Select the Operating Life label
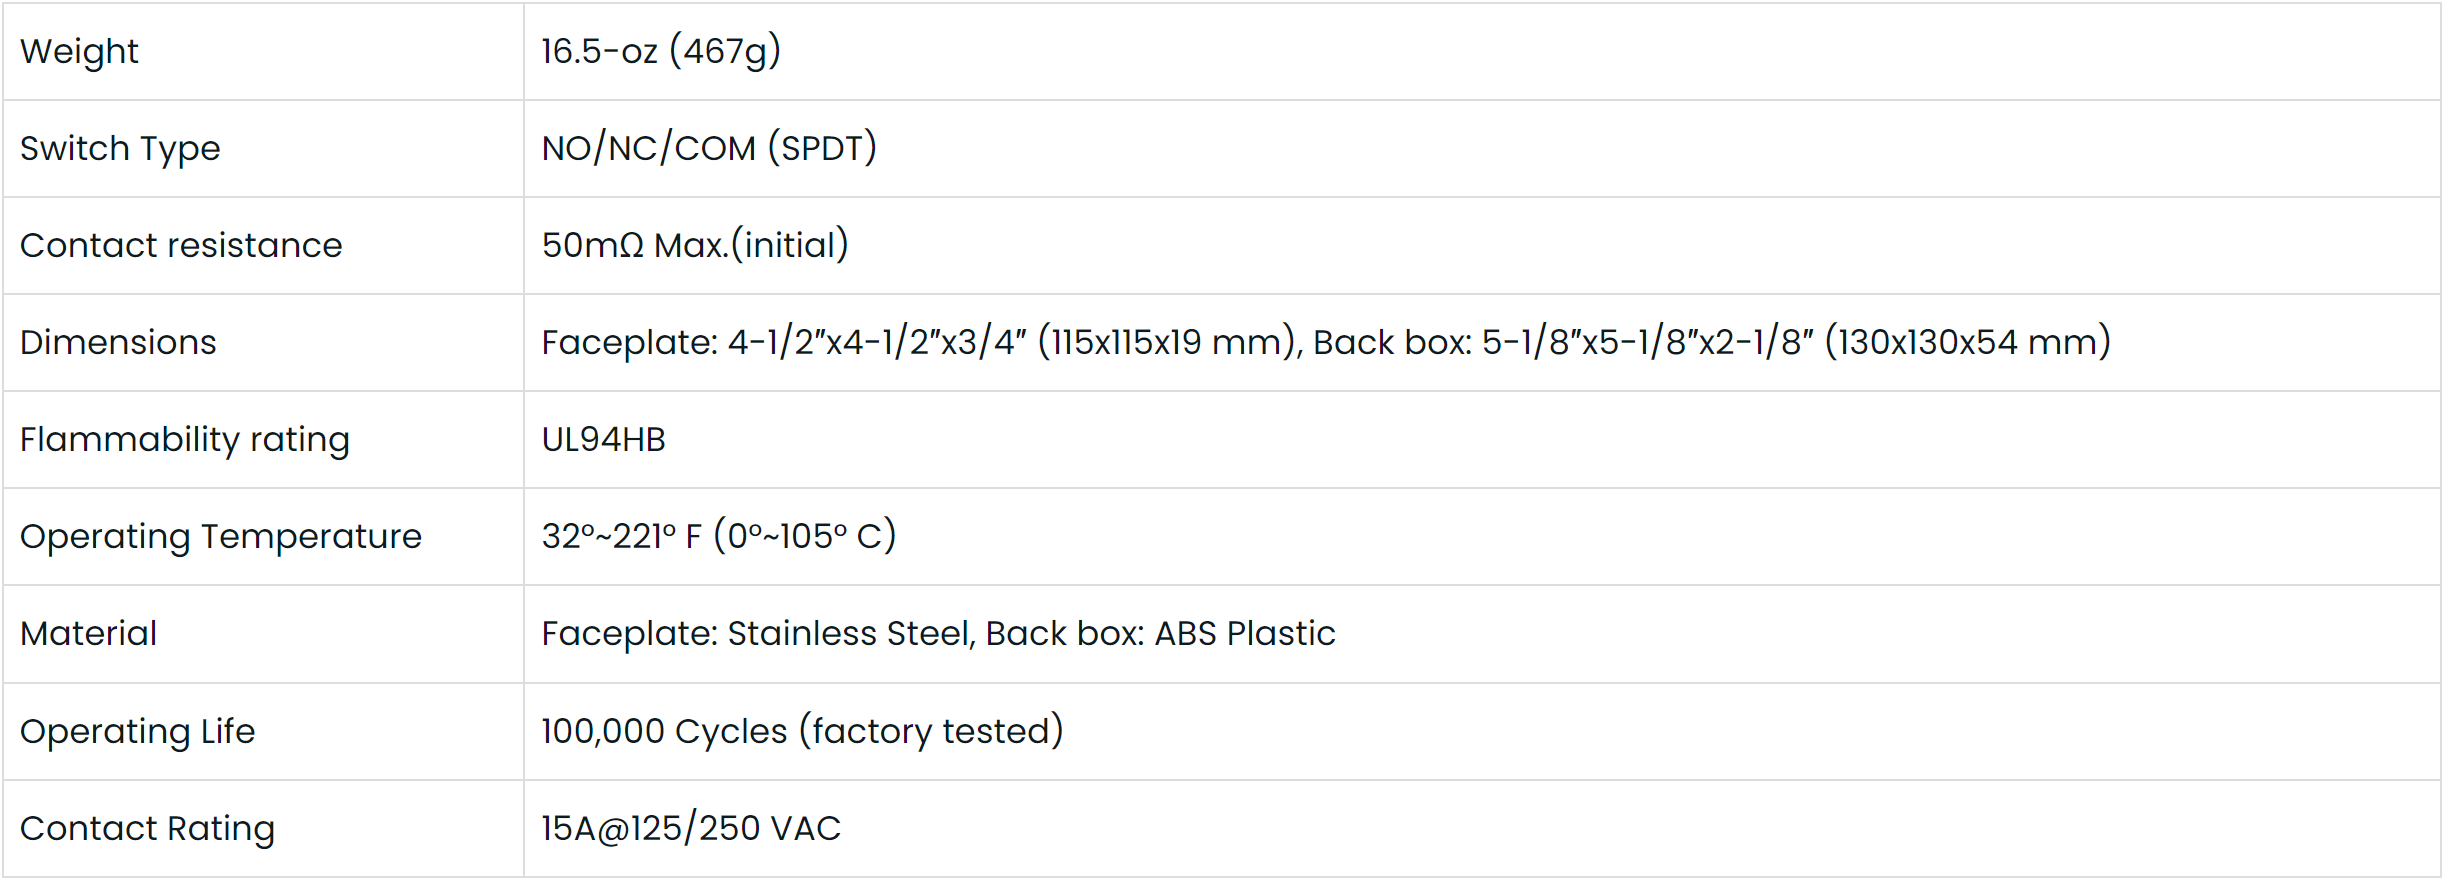Viewport: 2445px width, 882px height. pos(138,731)
